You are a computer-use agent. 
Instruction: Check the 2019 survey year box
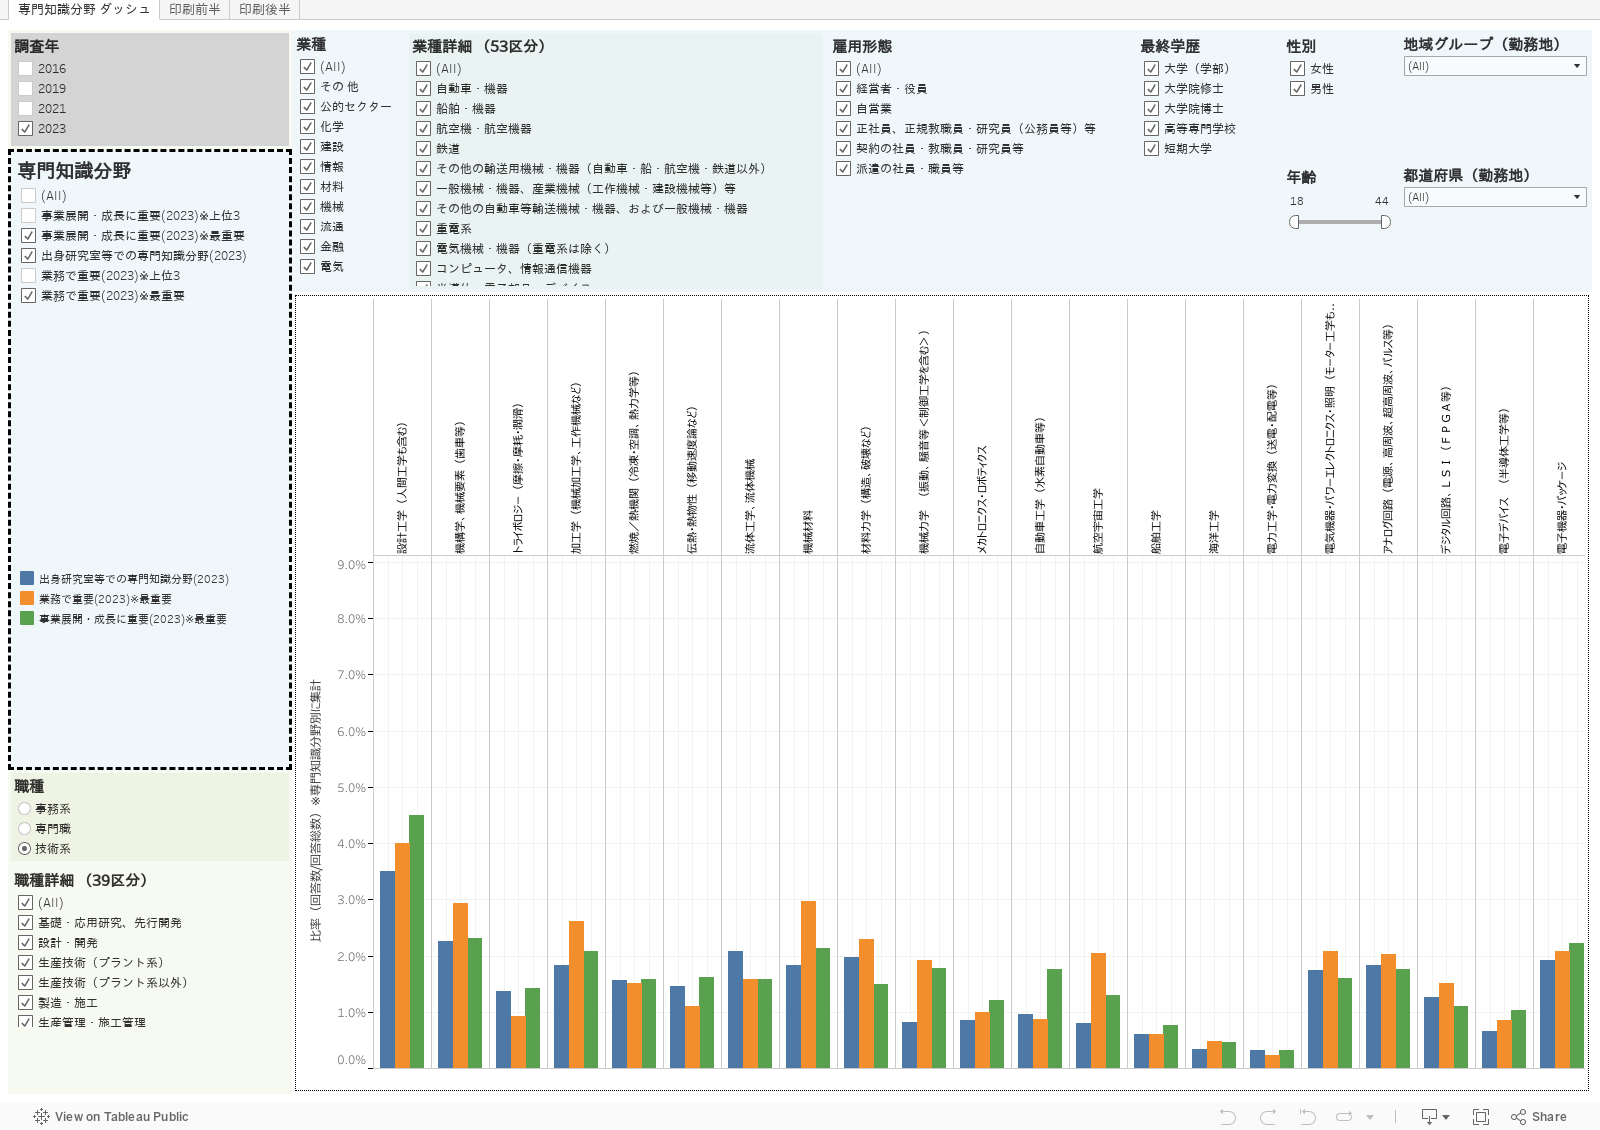pos(26,89)
